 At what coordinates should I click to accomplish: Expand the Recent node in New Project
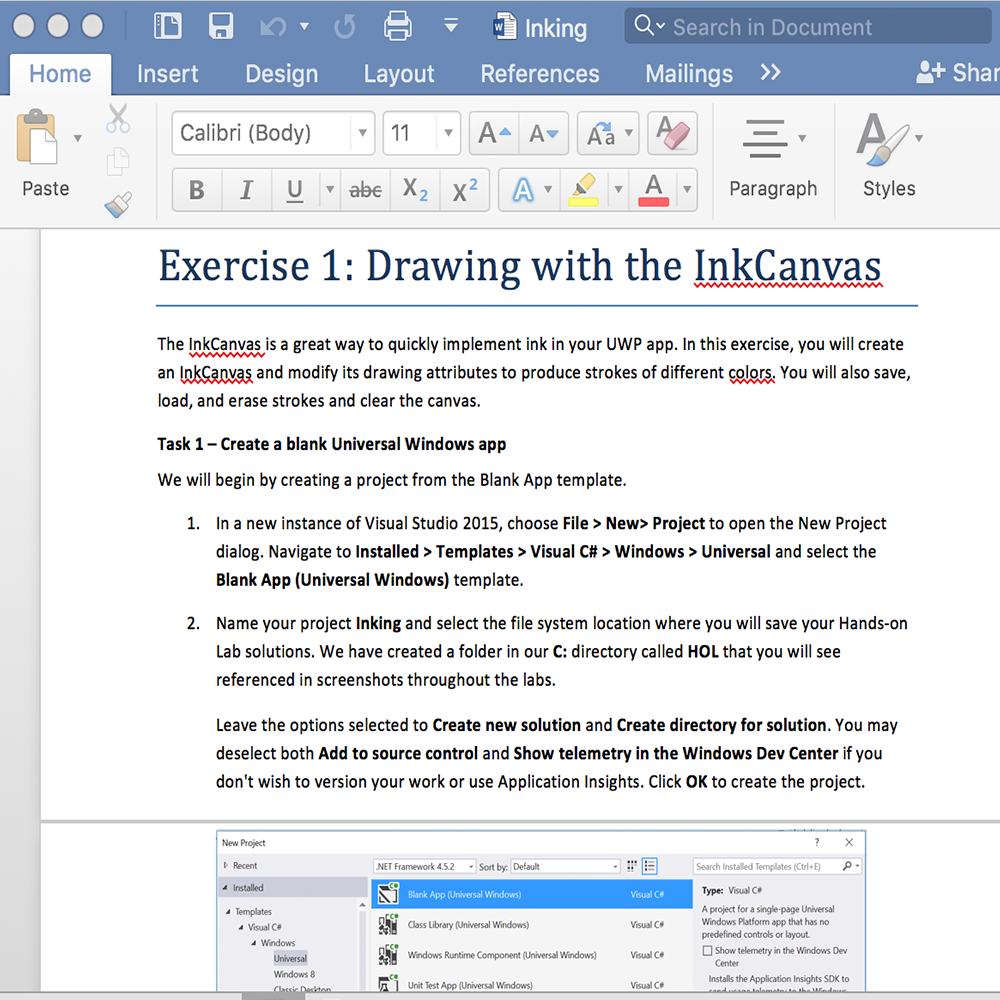point(225,865)
